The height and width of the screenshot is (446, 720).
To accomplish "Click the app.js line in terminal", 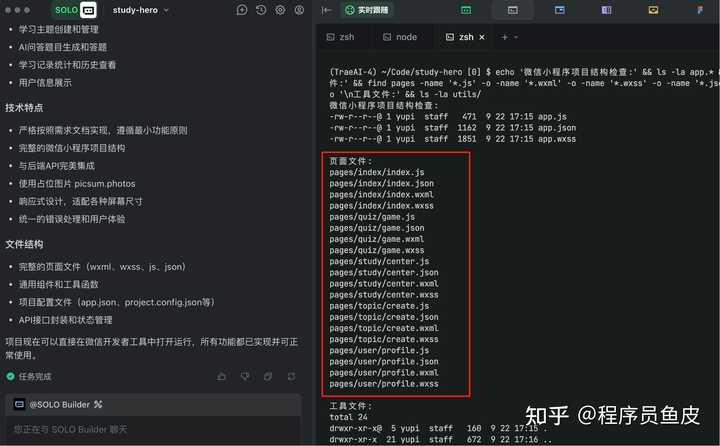I will point(448,117).
